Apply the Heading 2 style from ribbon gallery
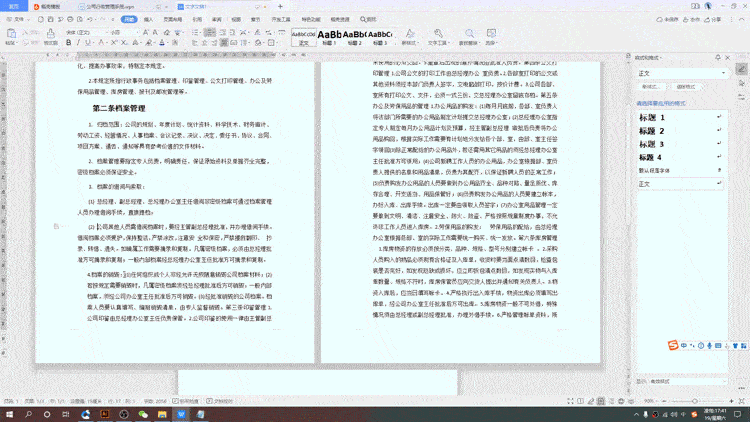Viewport: 750px width, 422px height. [354, 37]
